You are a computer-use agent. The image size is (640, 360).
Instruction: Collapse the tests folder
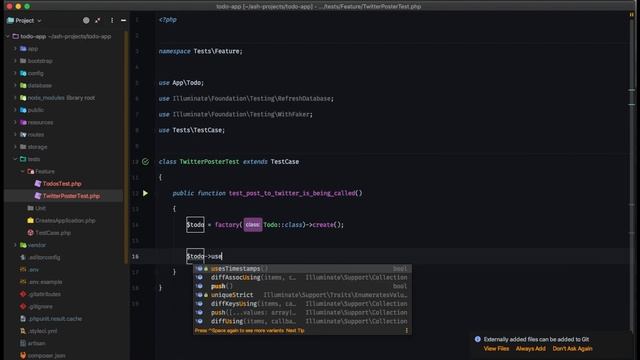[16, 159]
